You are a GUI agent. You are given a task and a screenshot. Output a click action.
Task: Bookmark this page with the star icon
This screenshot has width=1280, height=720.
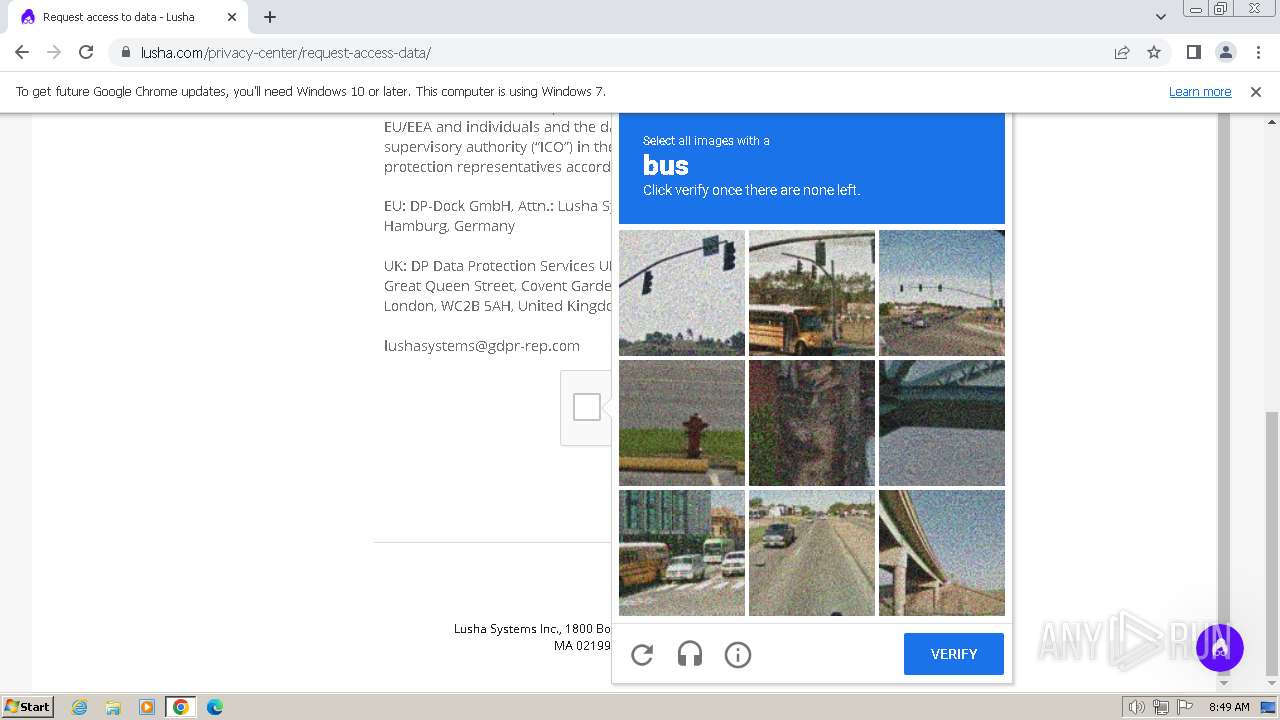1154,52
